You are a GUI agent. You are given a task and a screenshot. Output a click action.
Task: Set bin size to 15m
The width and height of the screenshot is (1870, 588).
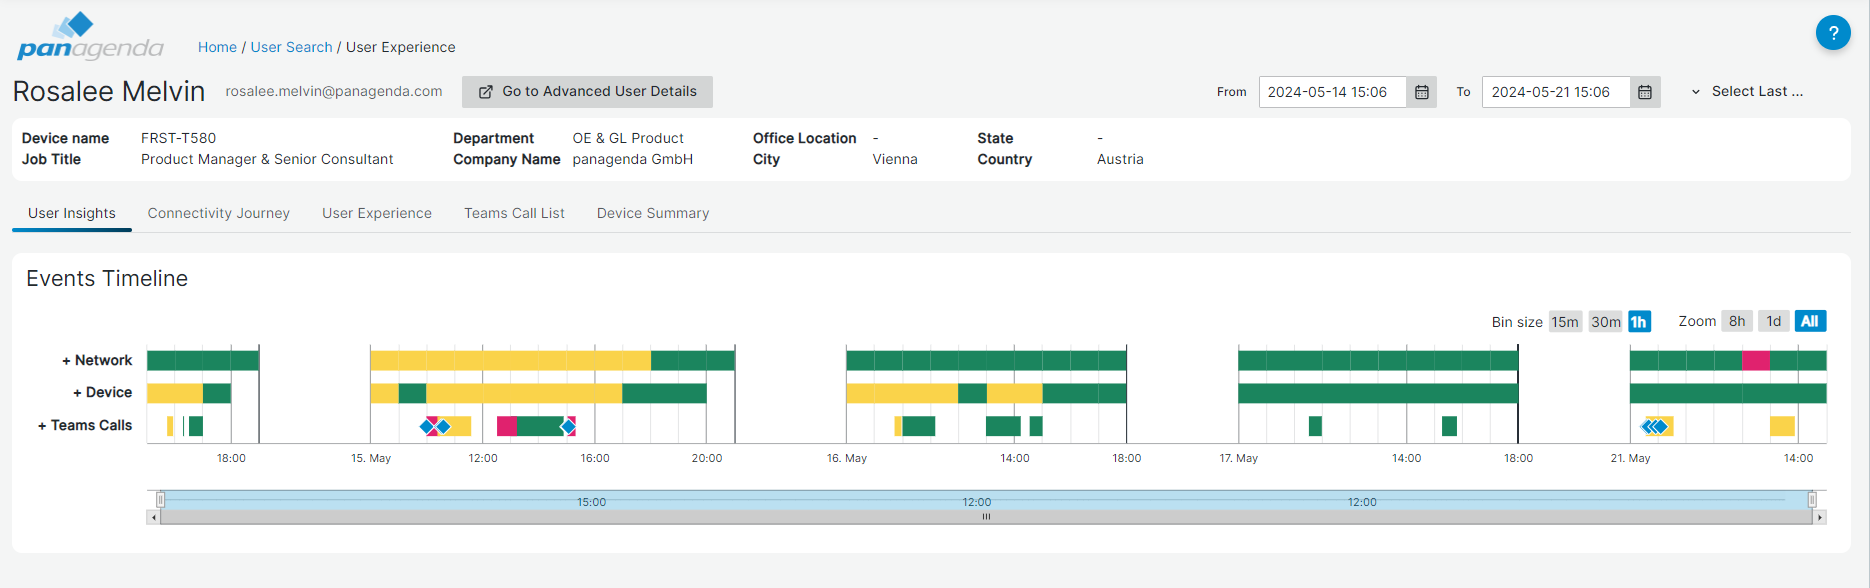[x=1565, y=322]
